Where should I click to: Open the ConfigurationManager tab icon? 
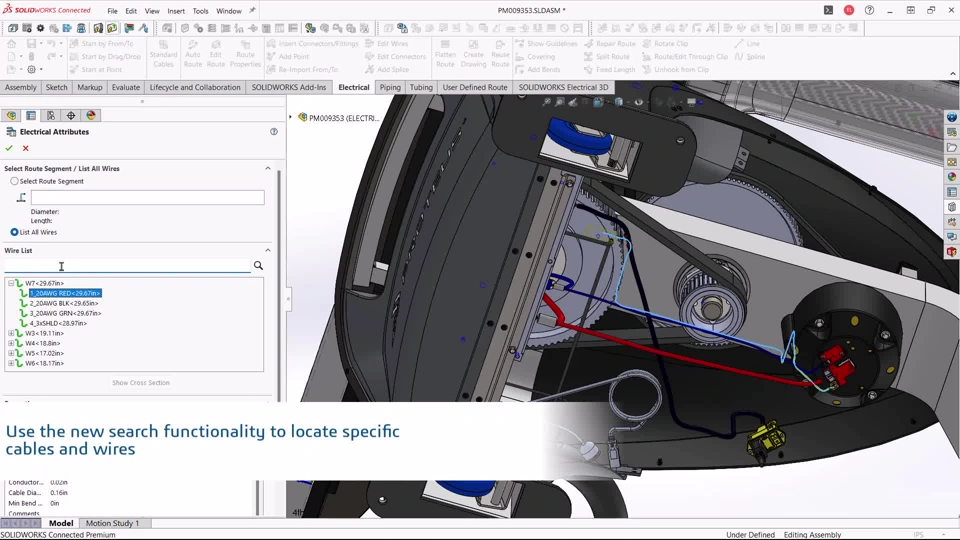point(51,115)
